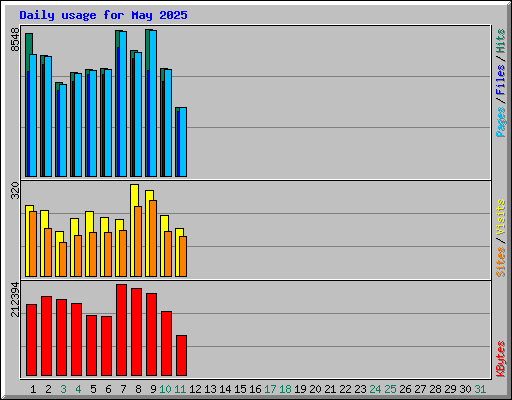Click day 11 on the x-axis

pos(180,389)
